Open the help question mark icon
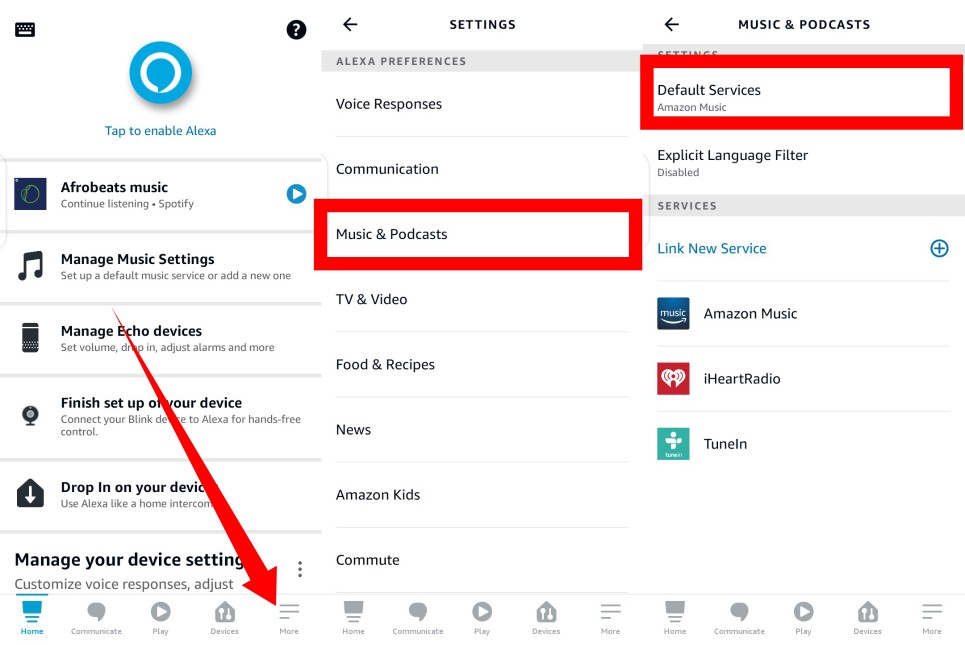Viewport: 965px width, 645px height. pyautogui.click(x=296, y=29)
